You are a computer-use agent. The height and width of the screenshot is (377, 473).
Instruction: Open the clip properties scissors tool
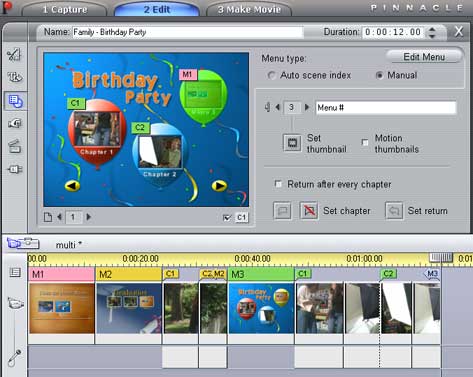[14, 55]
